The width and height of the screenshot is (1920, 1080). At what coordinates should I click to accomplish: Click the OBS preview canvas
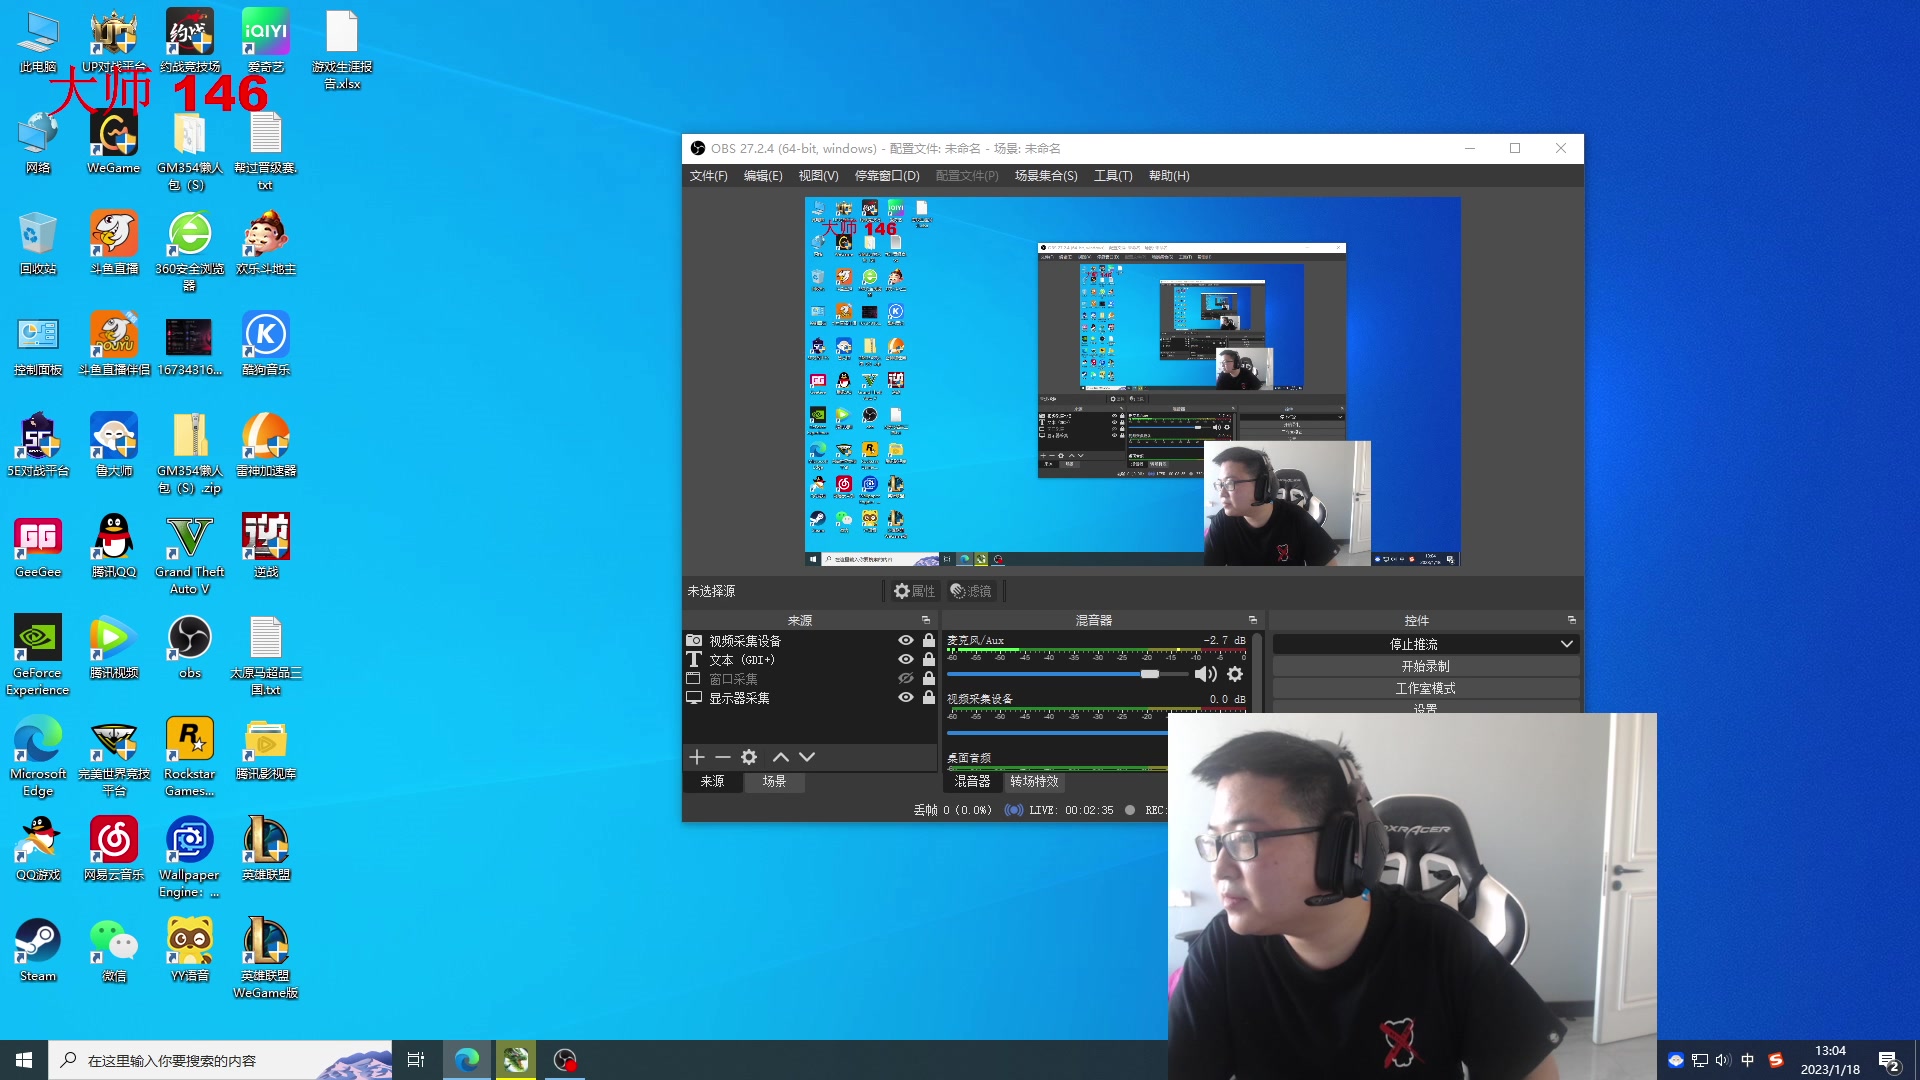tap(1132, 382)
